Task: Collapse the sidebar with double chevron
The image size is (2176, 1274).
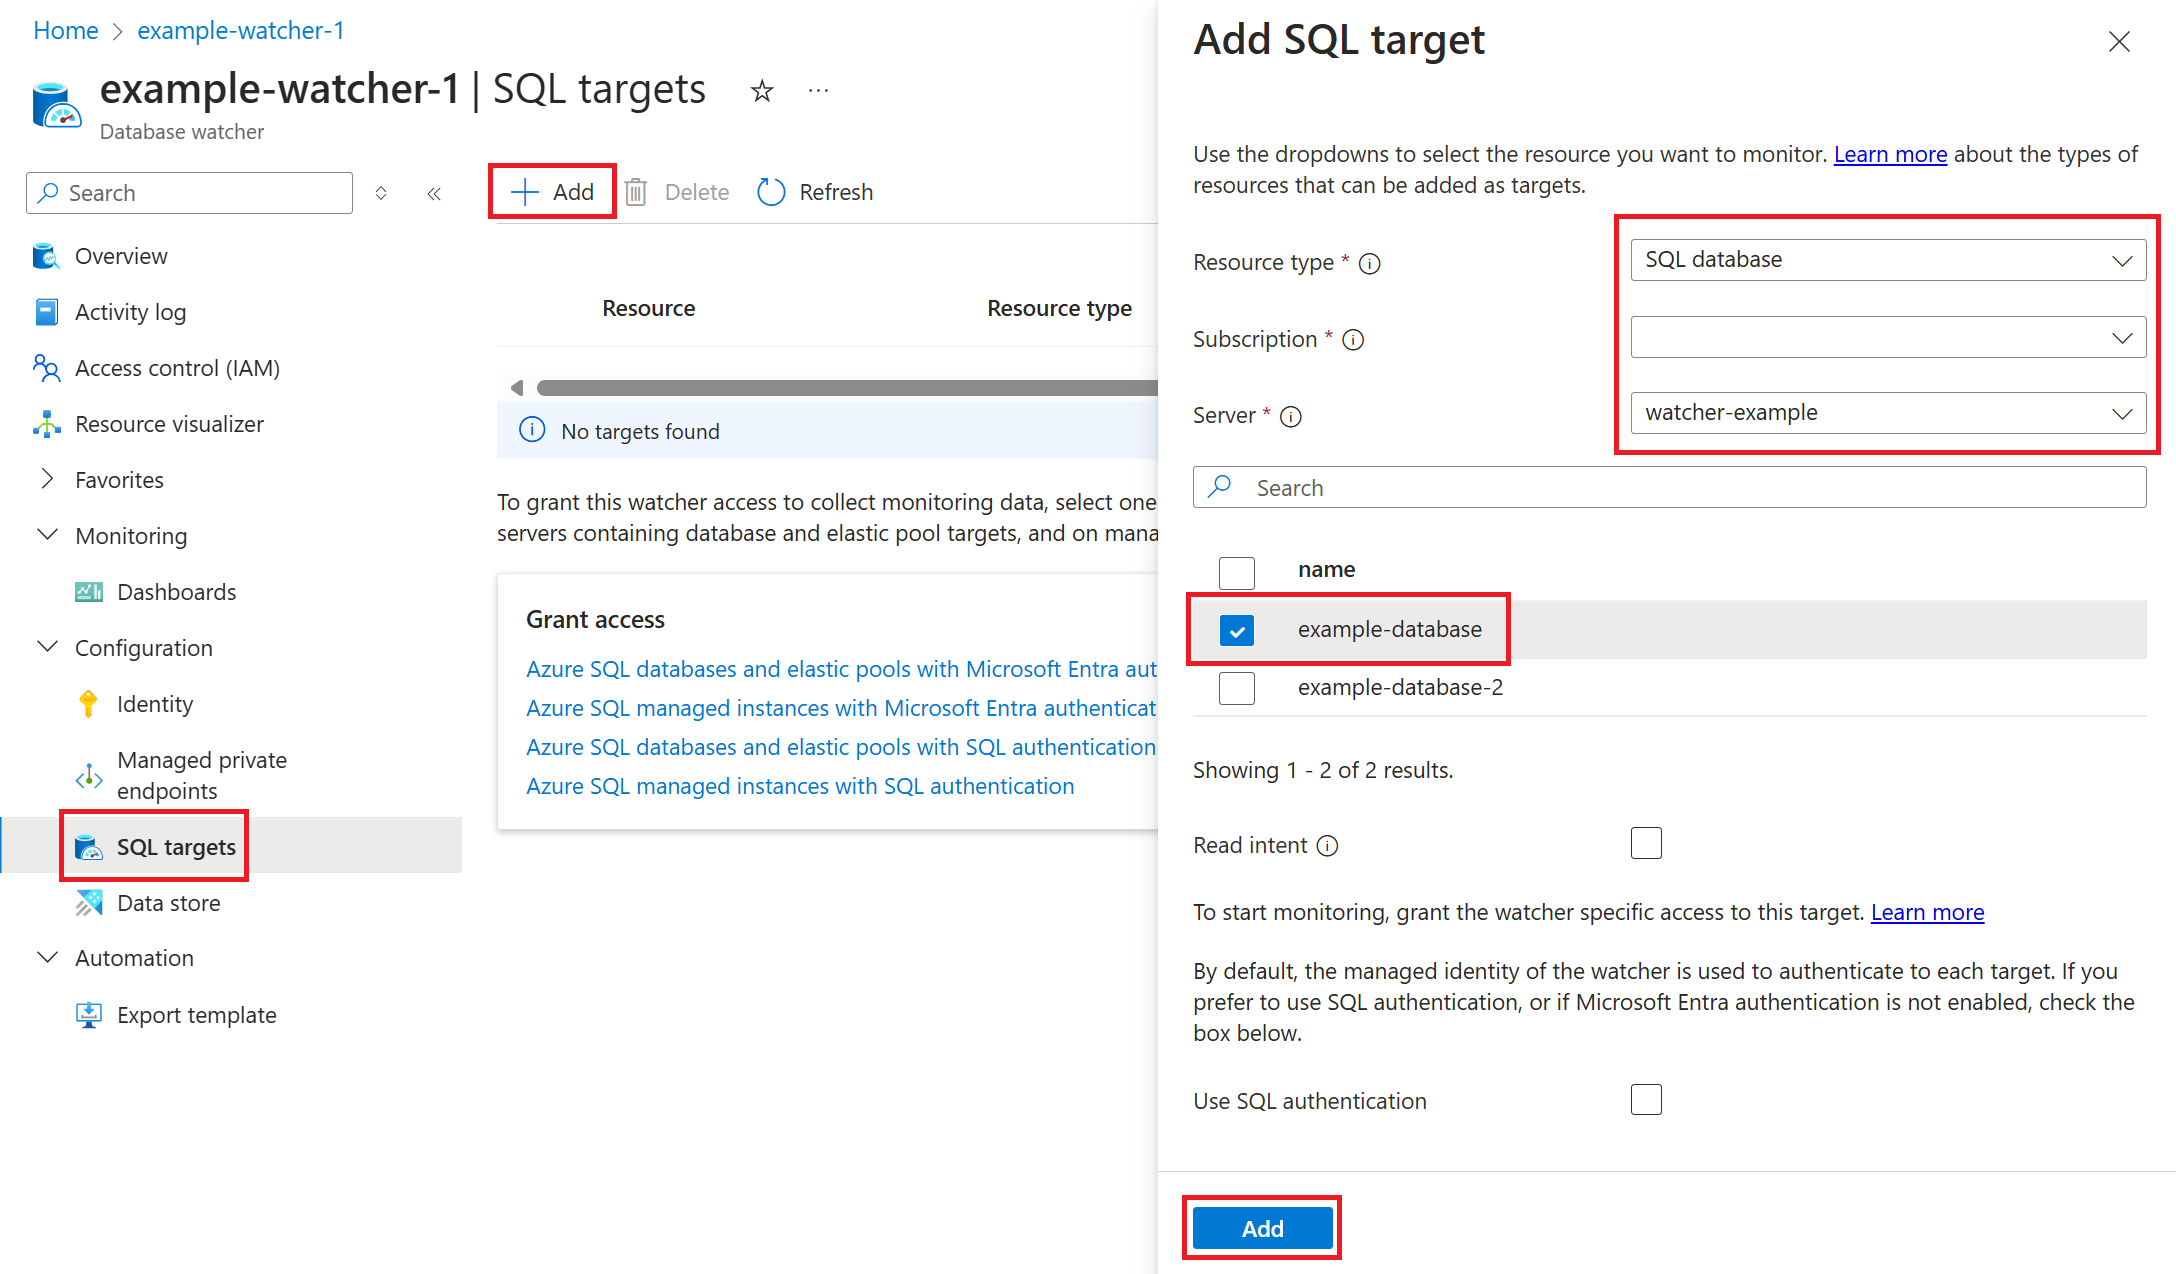Action: click(434, 194)
